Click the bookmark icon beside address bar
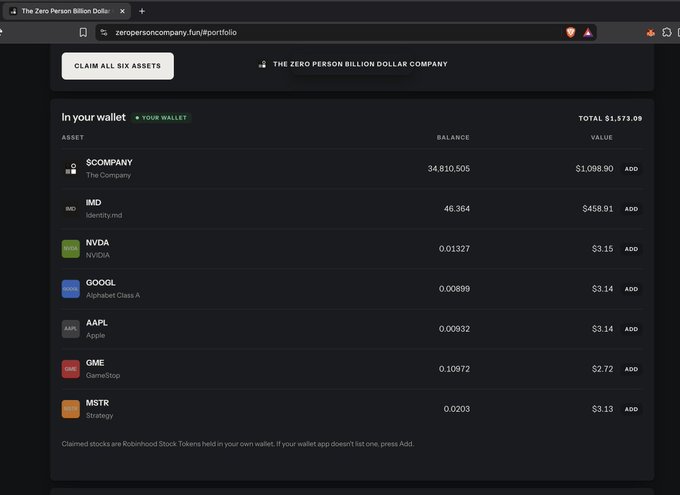The height and width of the screenshot is (495, 680). coord(83,32)
